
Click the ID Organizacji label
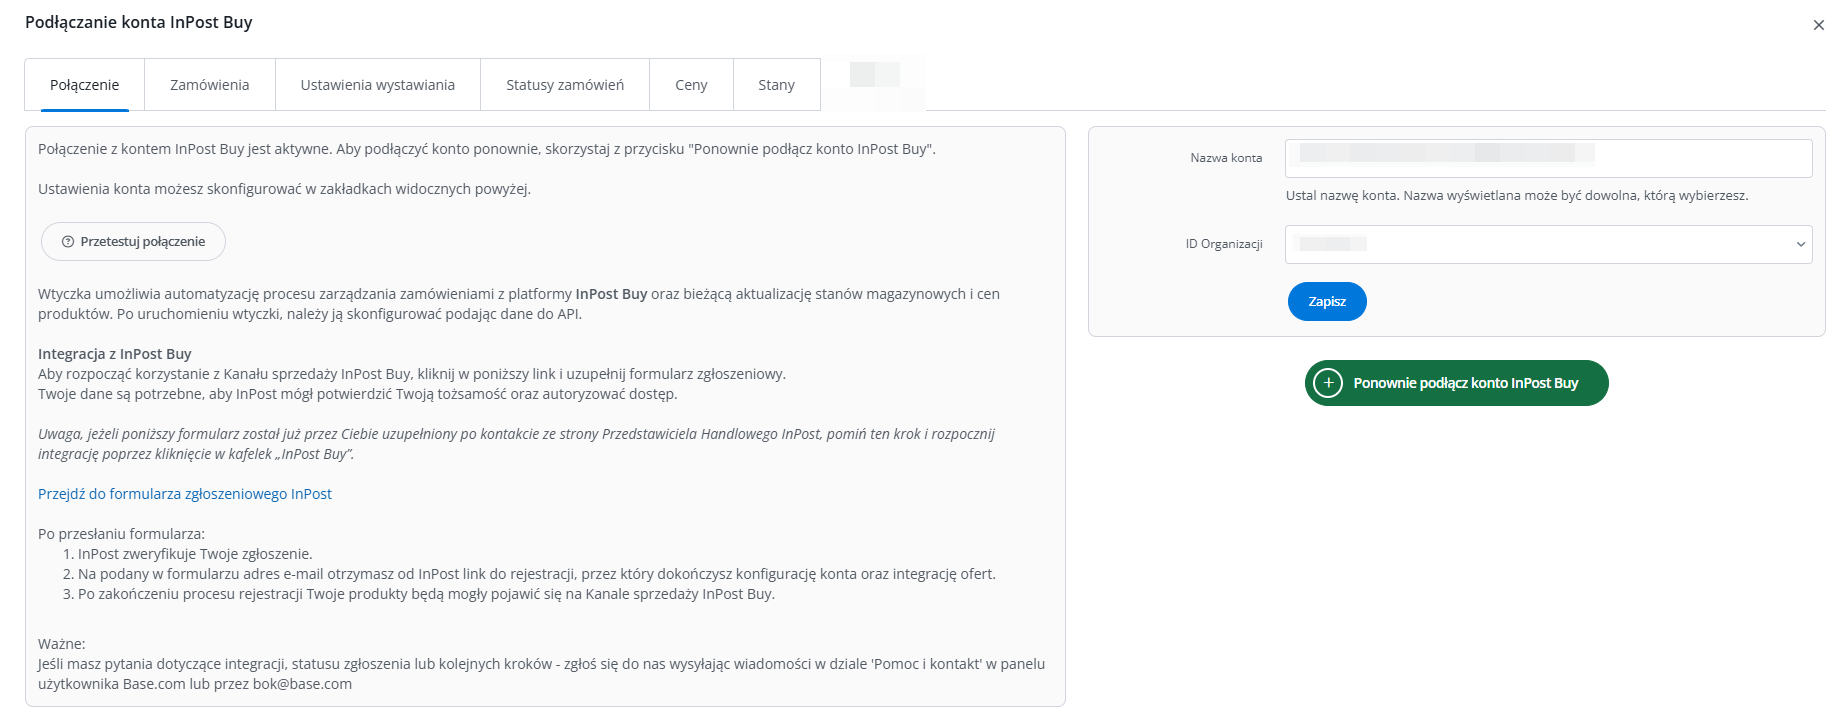click(1223, 244)
